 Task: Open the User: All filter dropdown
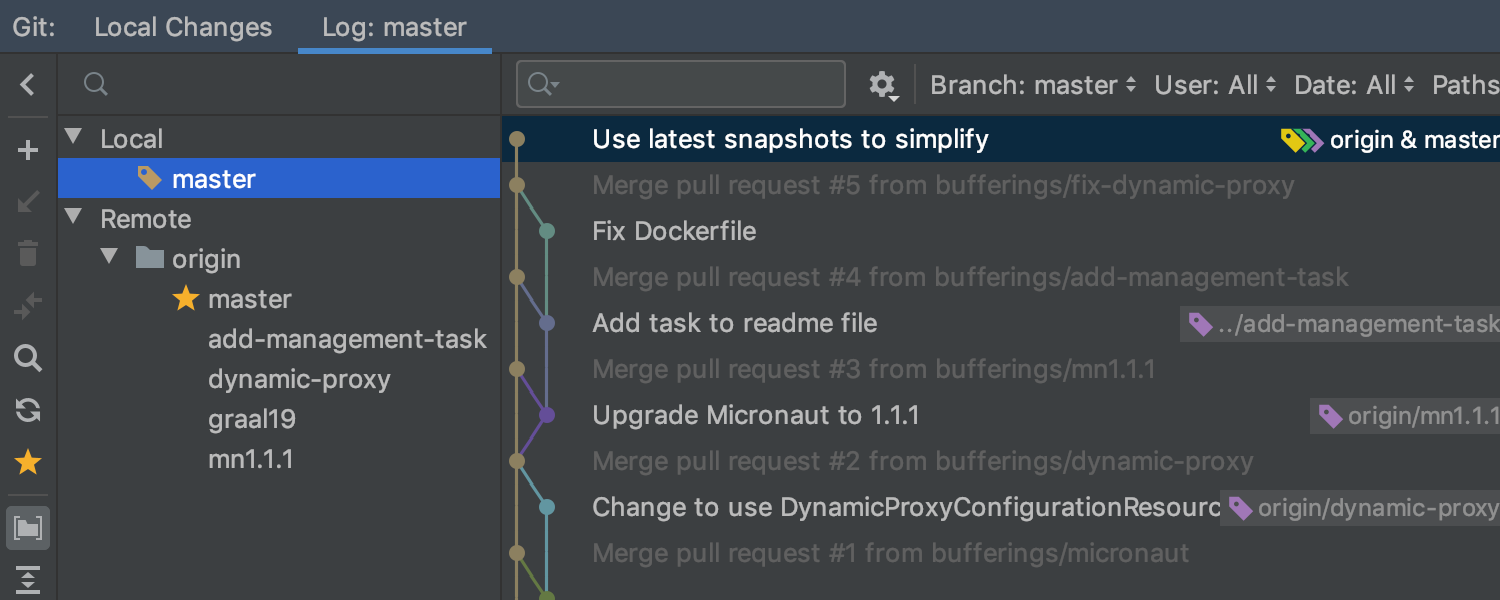pyautogui.click(x=1215, y=85)
